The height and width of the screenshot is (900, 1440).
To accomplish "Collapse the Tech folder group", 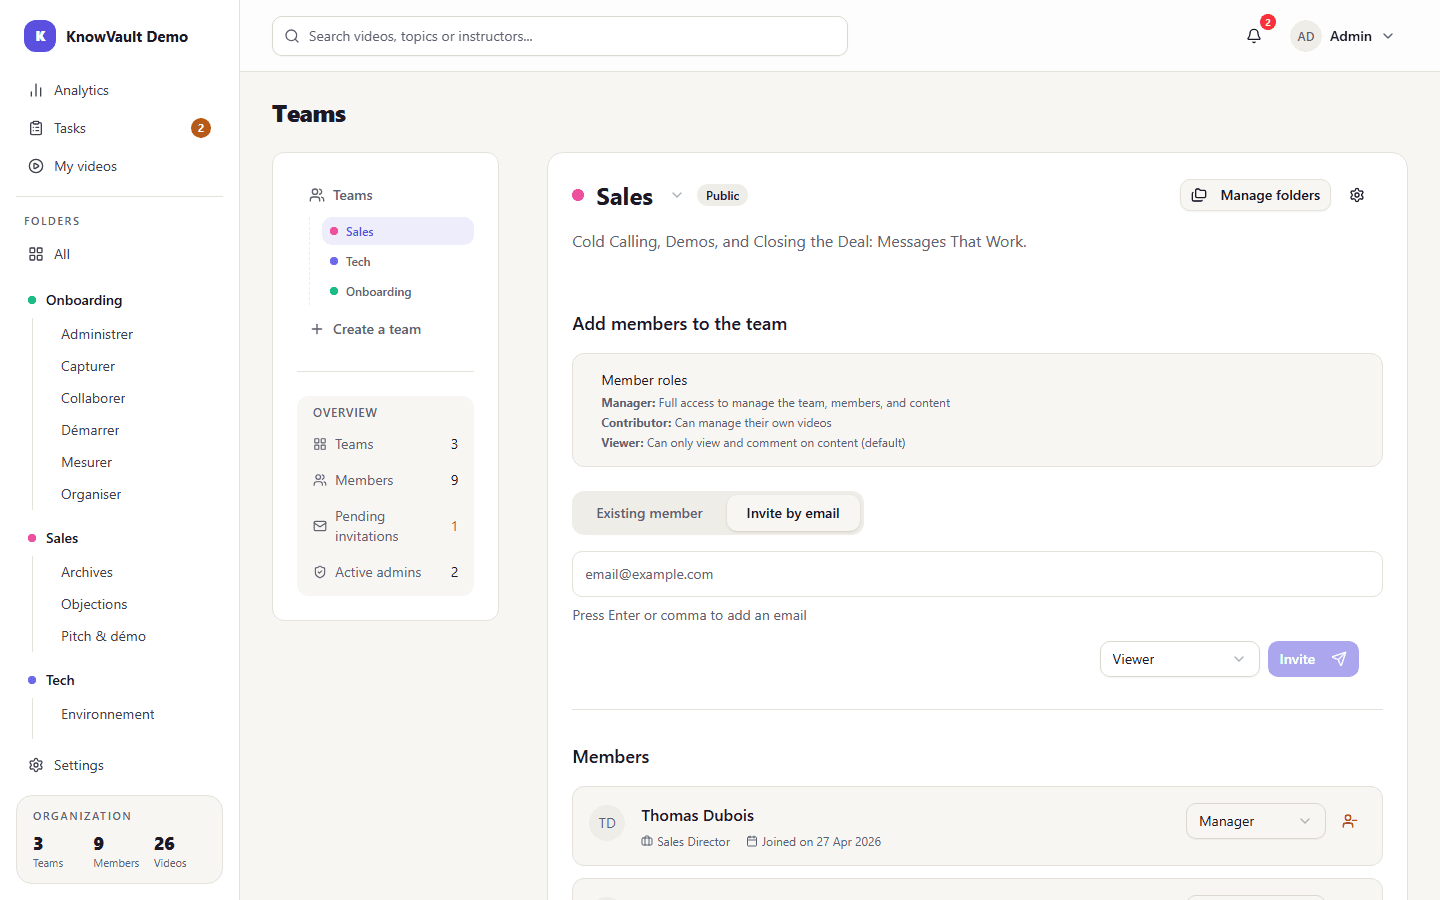I will pos(60,680).
